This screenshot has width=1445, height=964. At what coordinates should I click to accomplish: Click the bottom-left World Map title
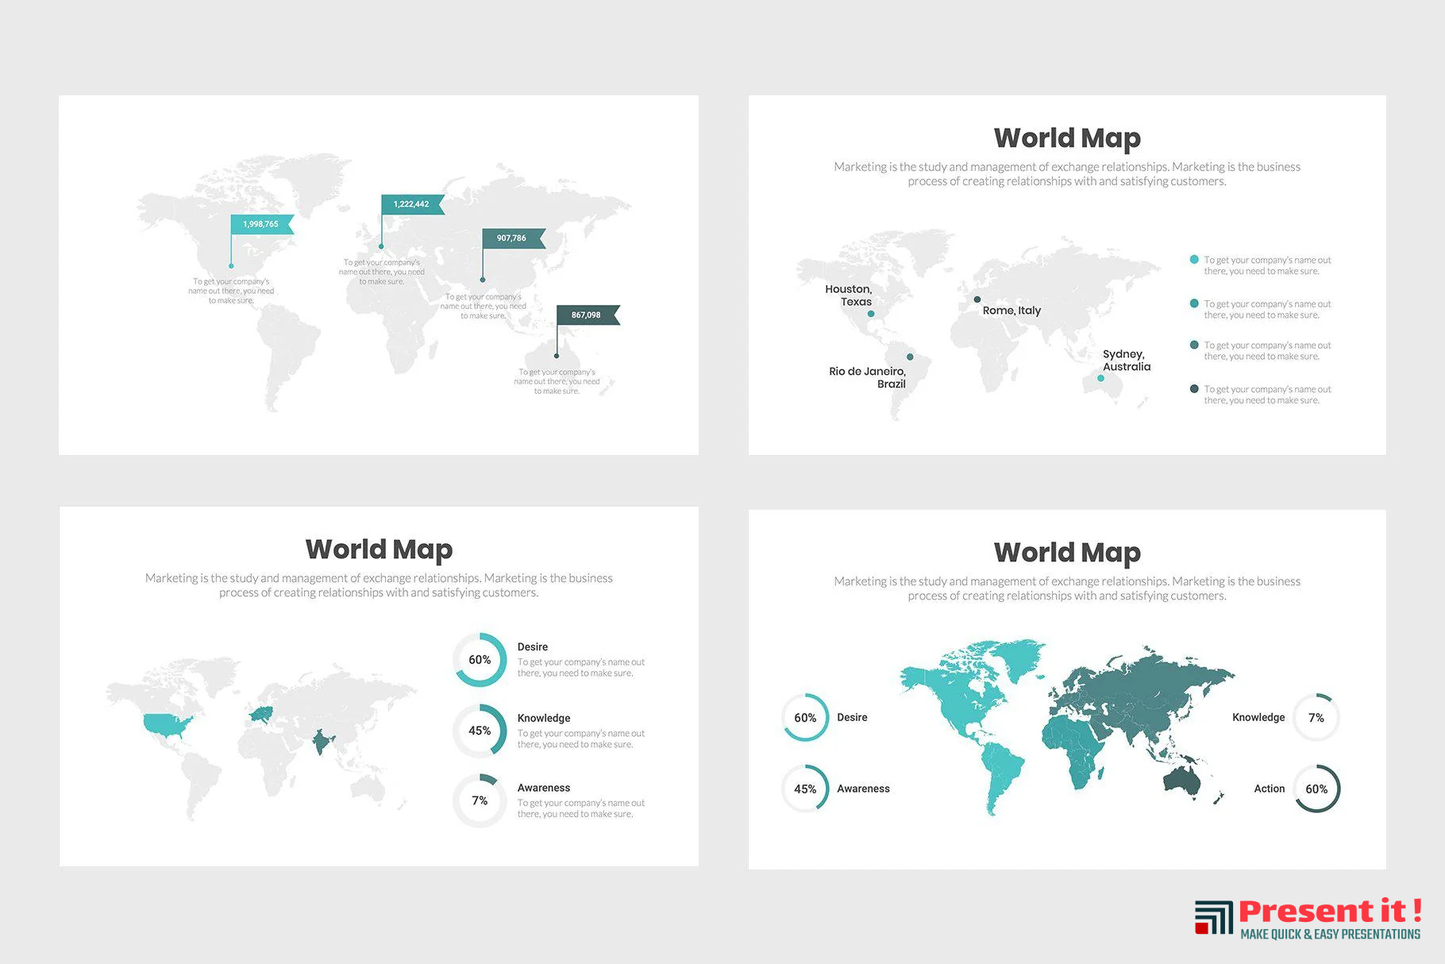coord(379,549)
